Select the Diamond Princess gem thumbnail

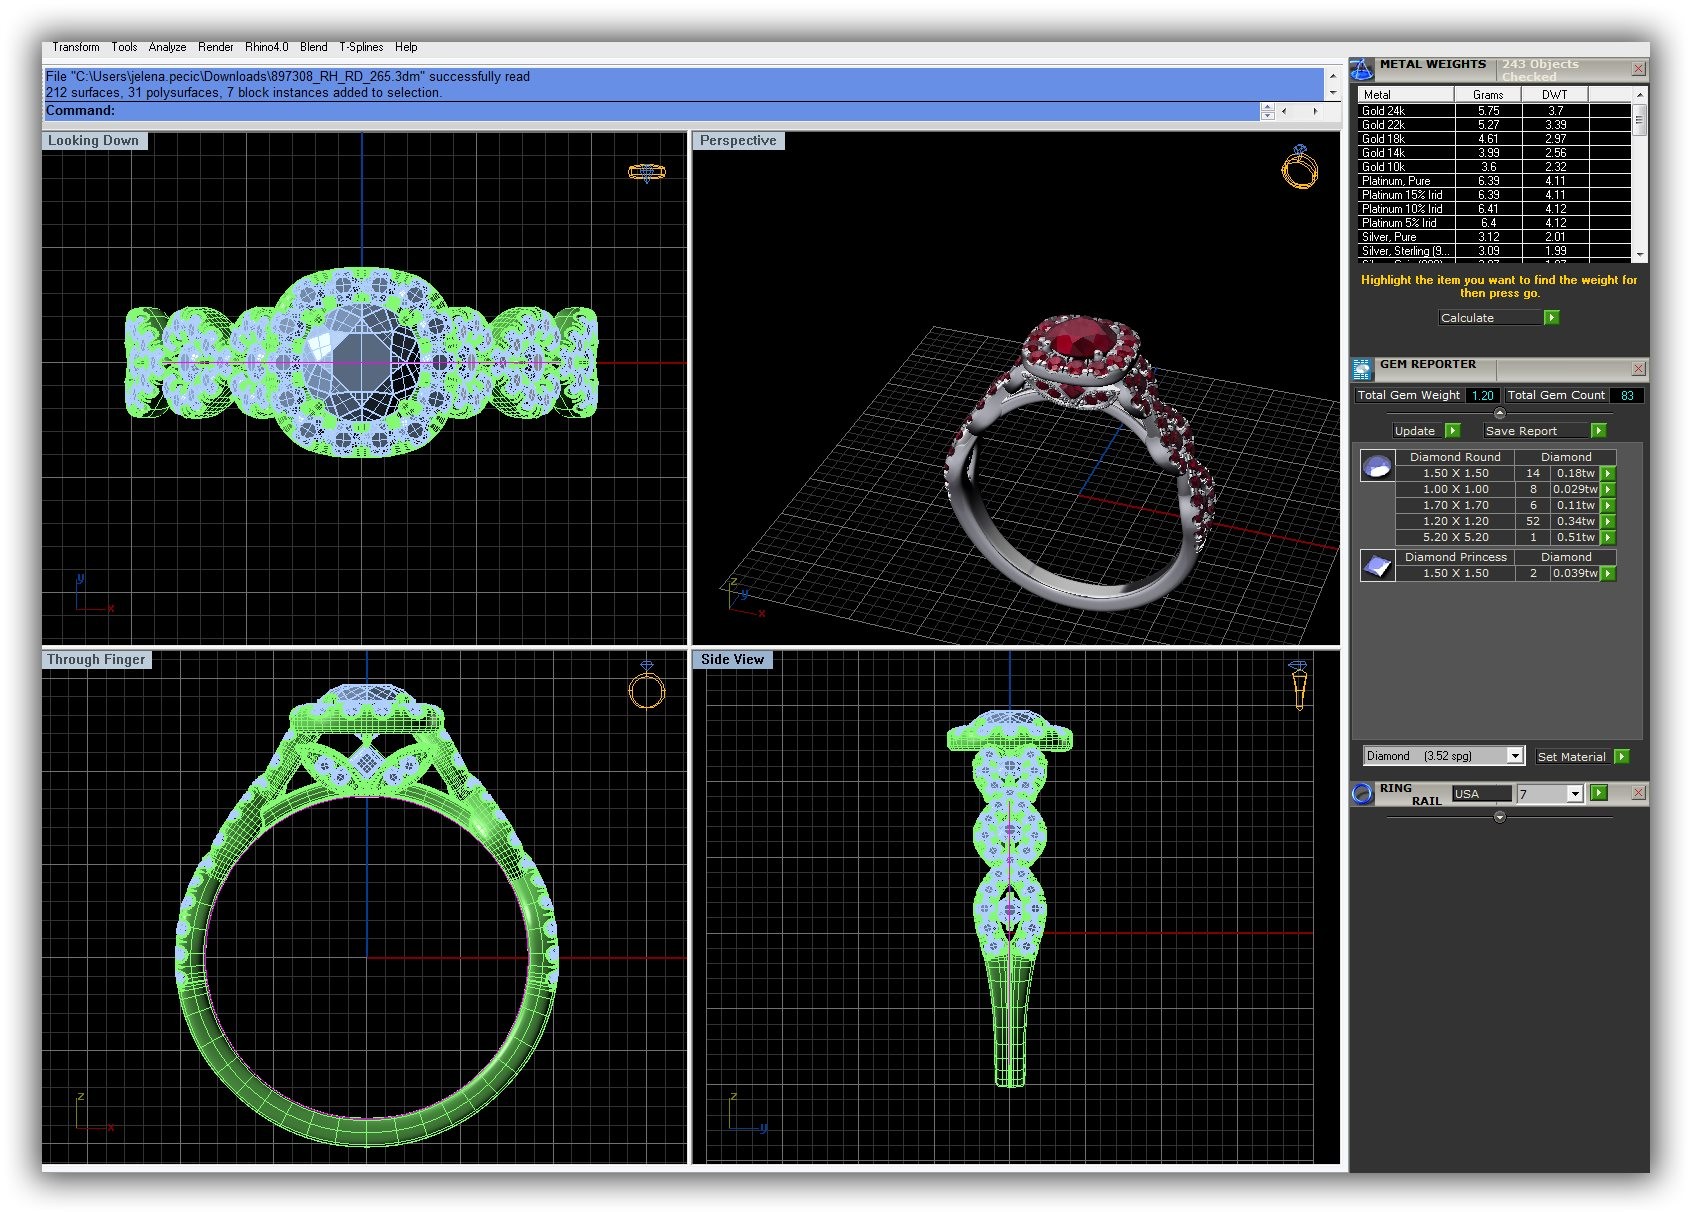coord(1377,566)
